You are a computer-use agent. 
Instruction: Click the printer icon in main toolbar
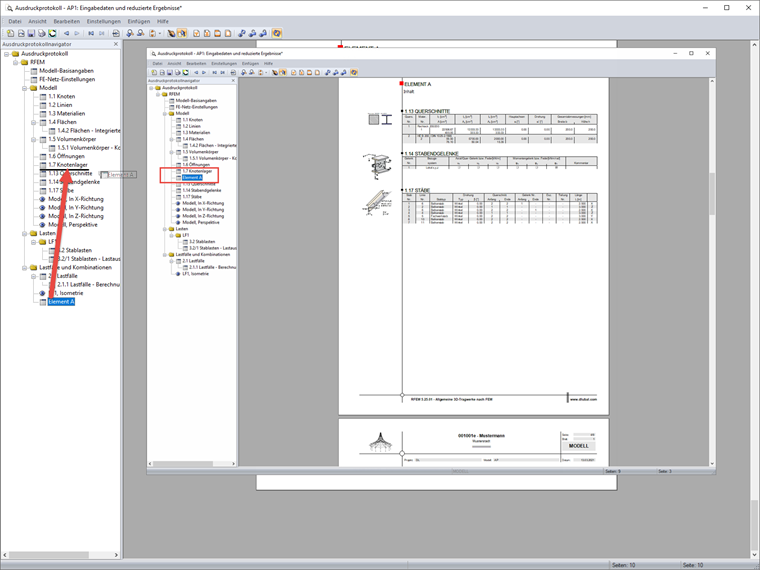pyautogui.click(x=42, y=33)
